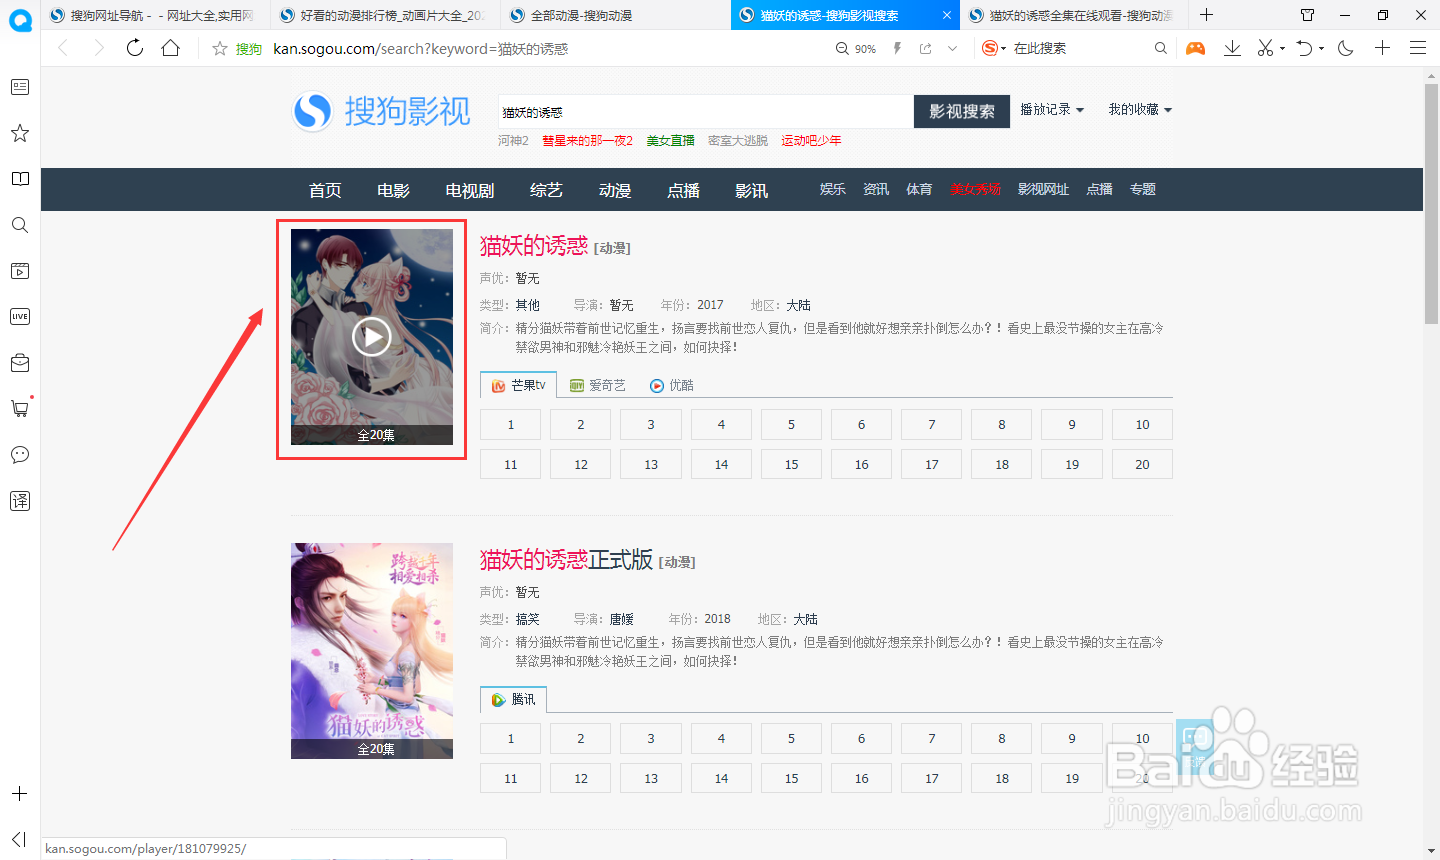Play episode 20 of 猫妖的诱惑

tap(1142, 464)
